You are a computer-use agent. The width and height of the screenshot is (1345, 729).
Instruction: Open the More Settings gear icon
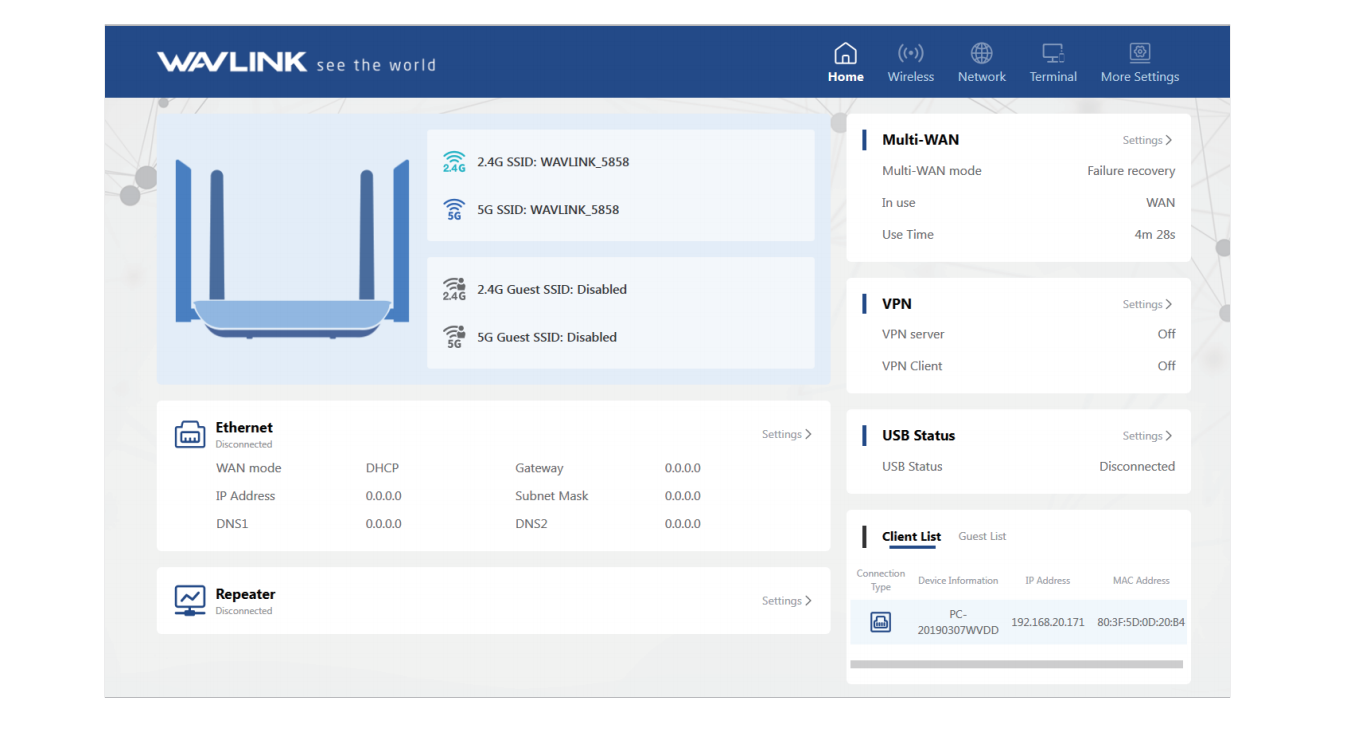(x=1139, y=54)
